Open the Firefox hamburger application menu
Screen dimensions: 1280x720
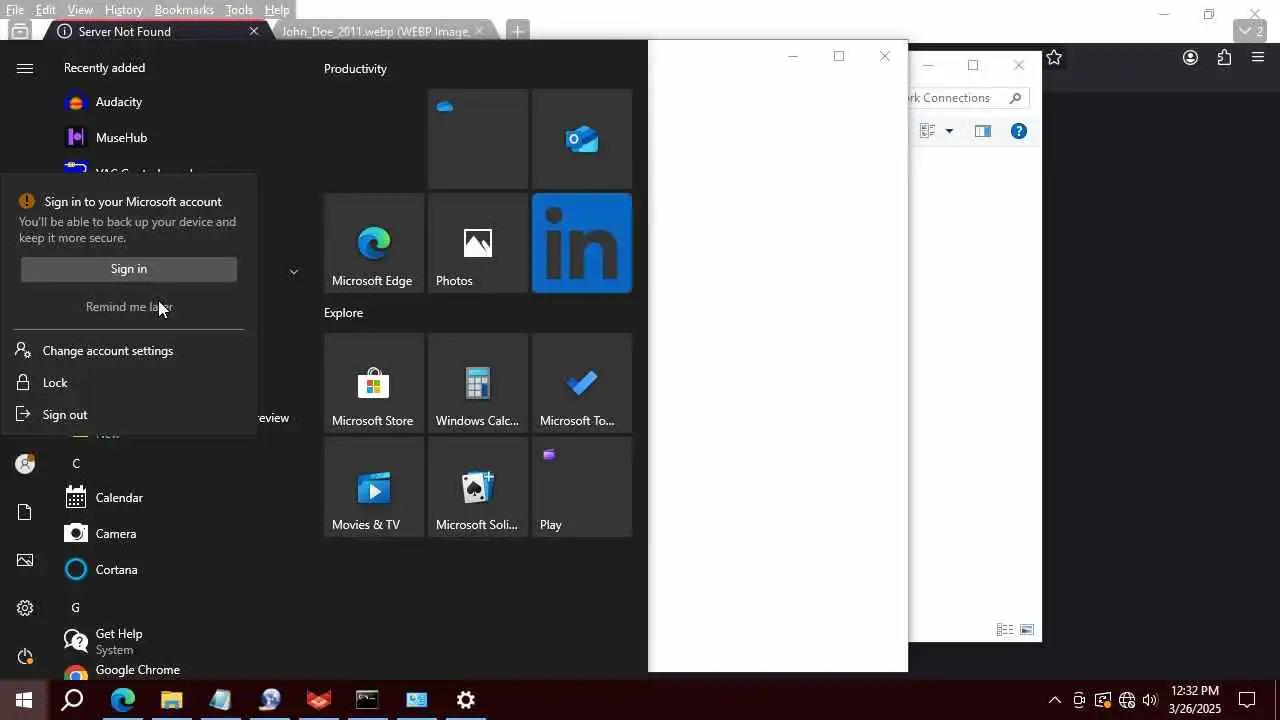pyautogui.click(x=1258, y=58)
